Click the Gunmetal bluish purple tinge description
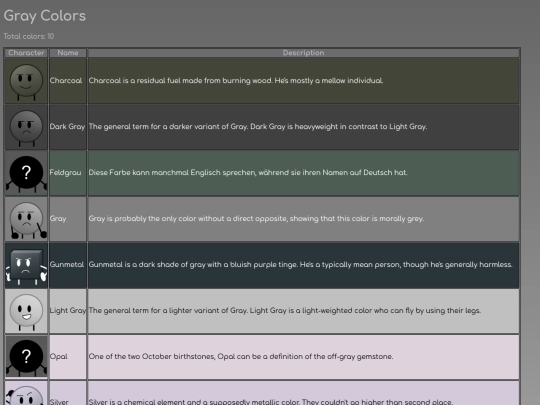540x405 pixels. click(x=301, y=264)
